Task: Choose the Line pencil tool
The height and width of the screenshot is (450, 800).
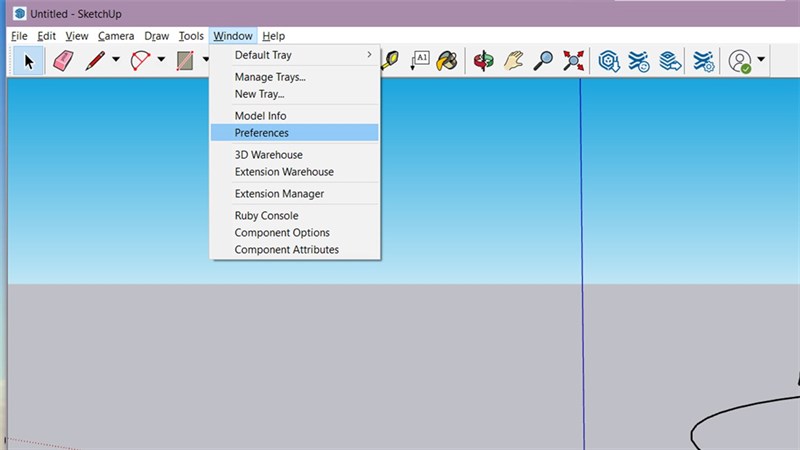Action: [x=95, y=61]
